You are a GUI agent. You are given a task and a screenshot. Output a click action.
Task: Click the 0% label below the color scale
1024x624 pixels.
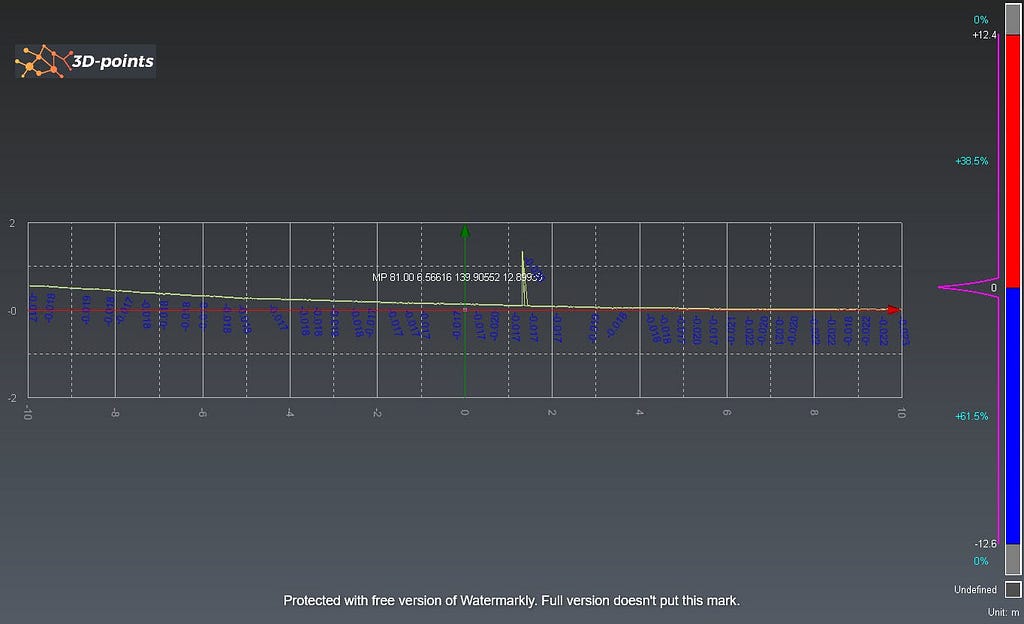pos(981,561)
